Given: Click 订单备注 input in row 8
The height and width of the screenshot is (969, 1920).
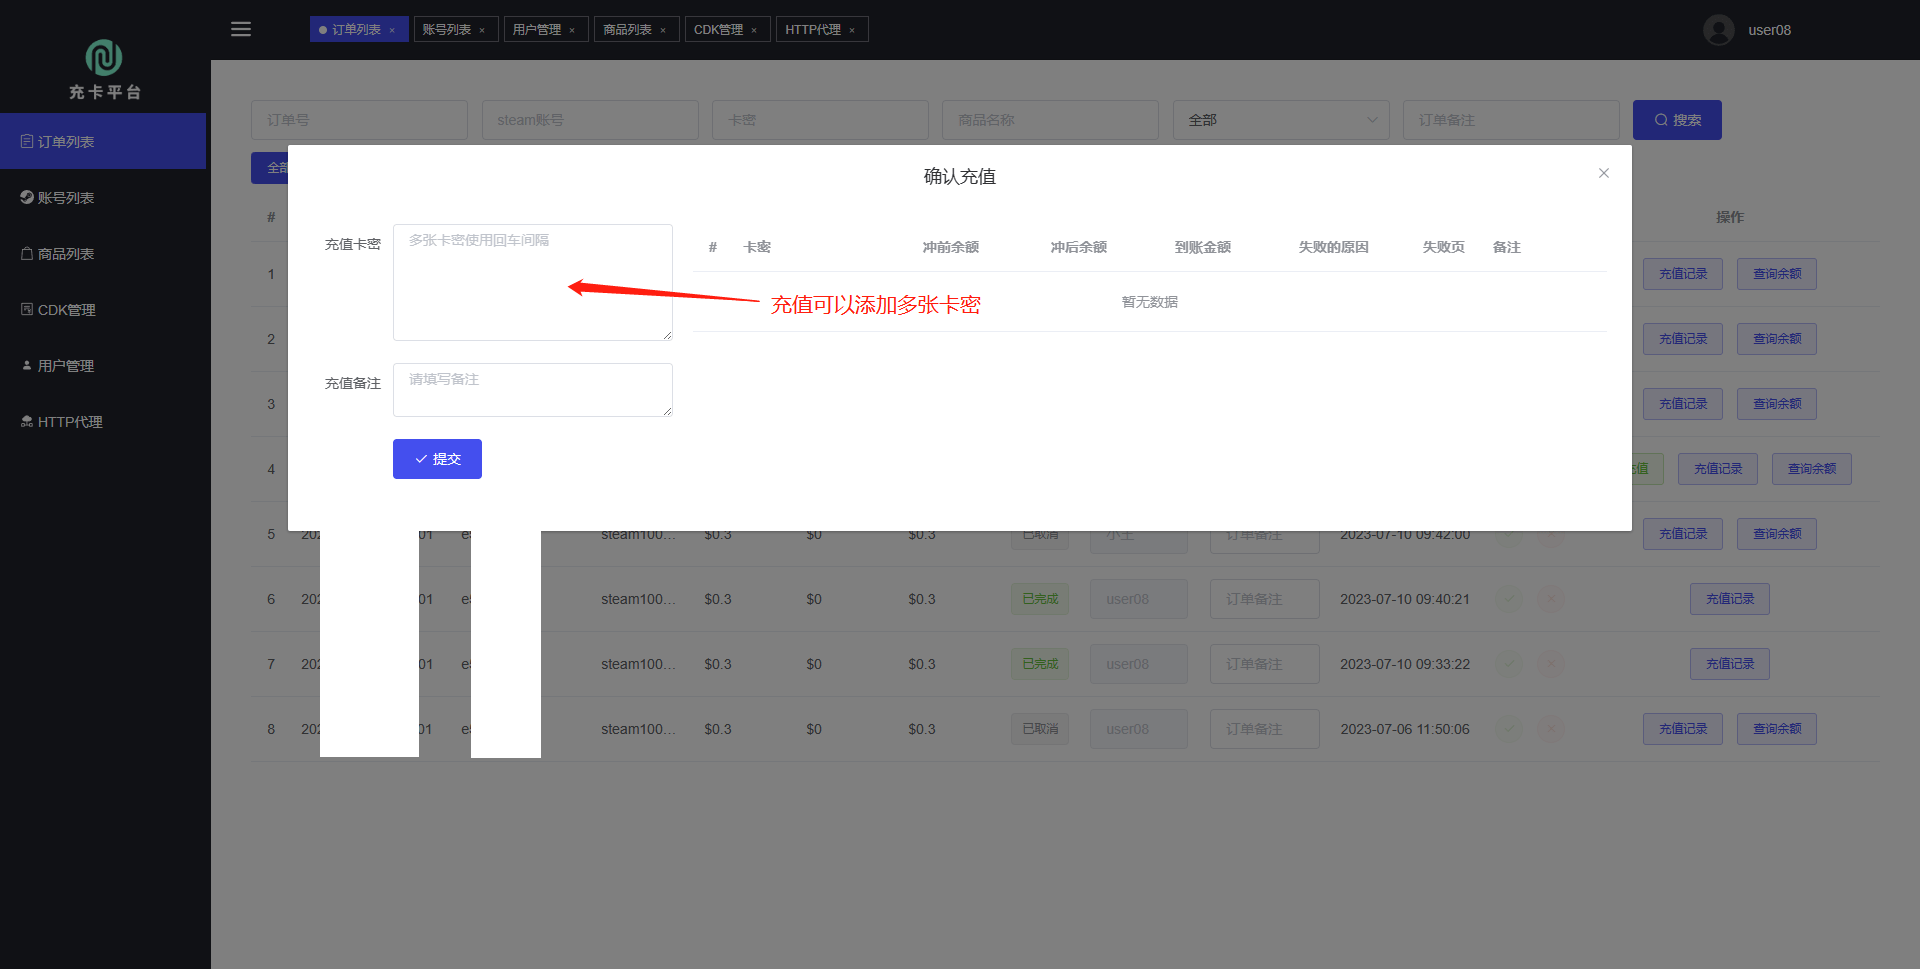Looking at the screenshot, I should [x=1265, y=729].
